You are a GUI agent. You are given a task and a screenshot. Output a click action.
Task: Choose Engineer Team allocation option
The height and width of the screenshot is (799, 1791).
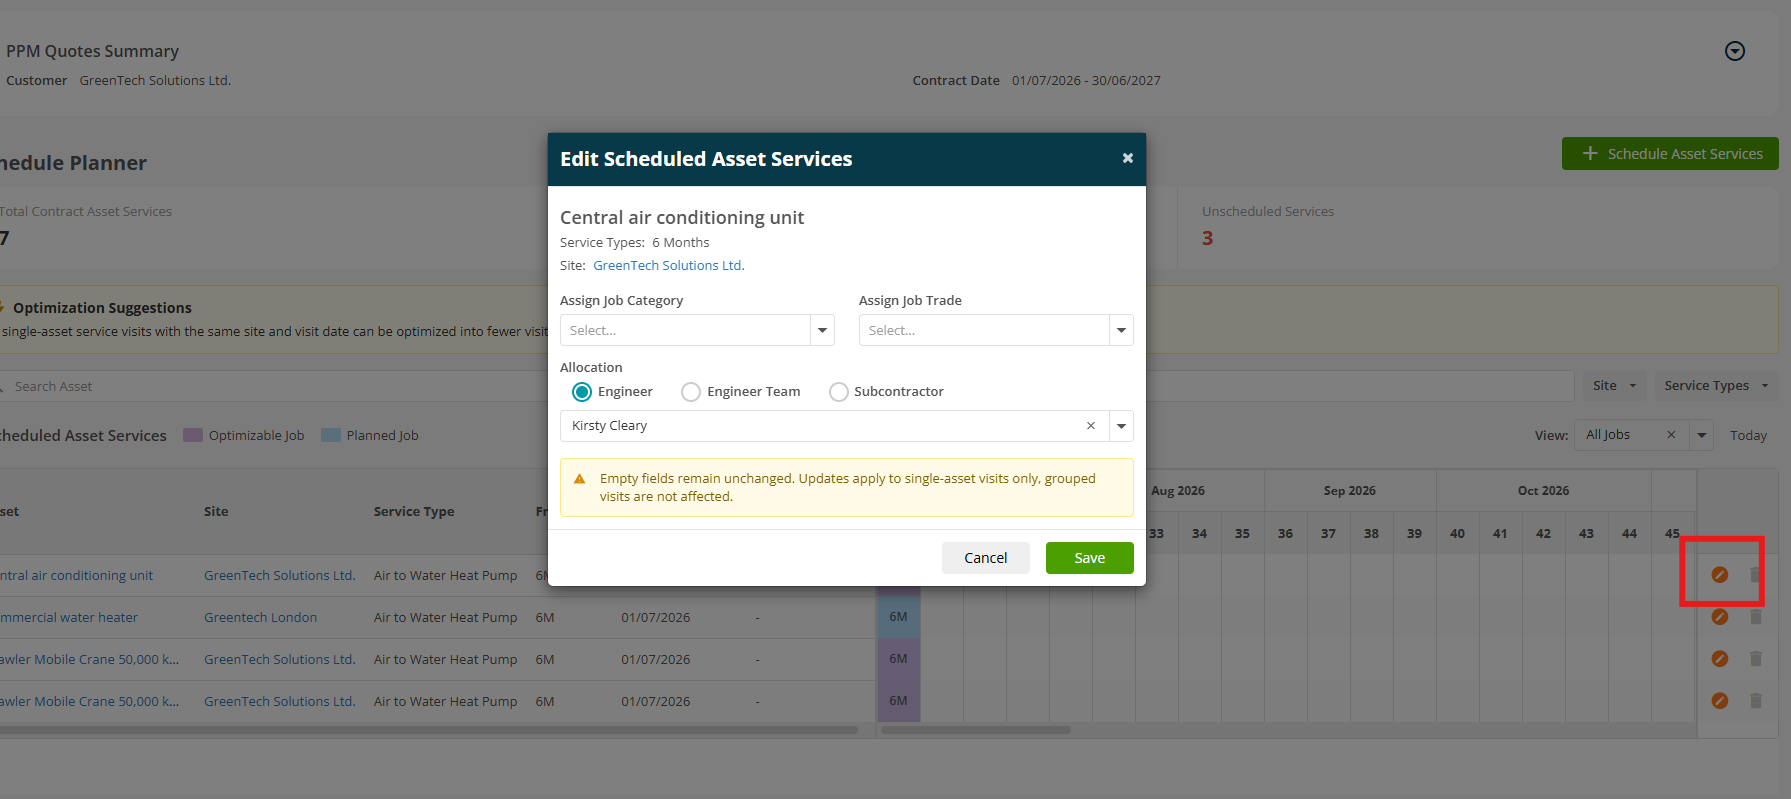click(x=691, y=392)
